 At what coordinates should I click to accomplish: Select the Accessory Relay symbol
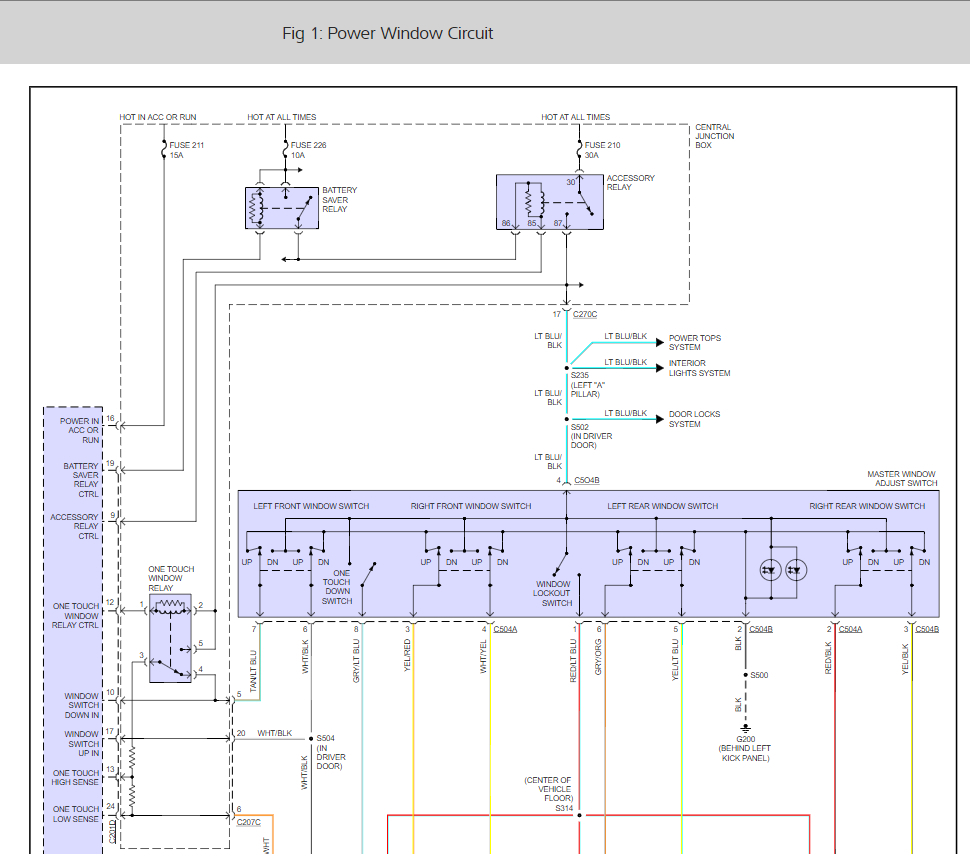click(x=549, y=202)
